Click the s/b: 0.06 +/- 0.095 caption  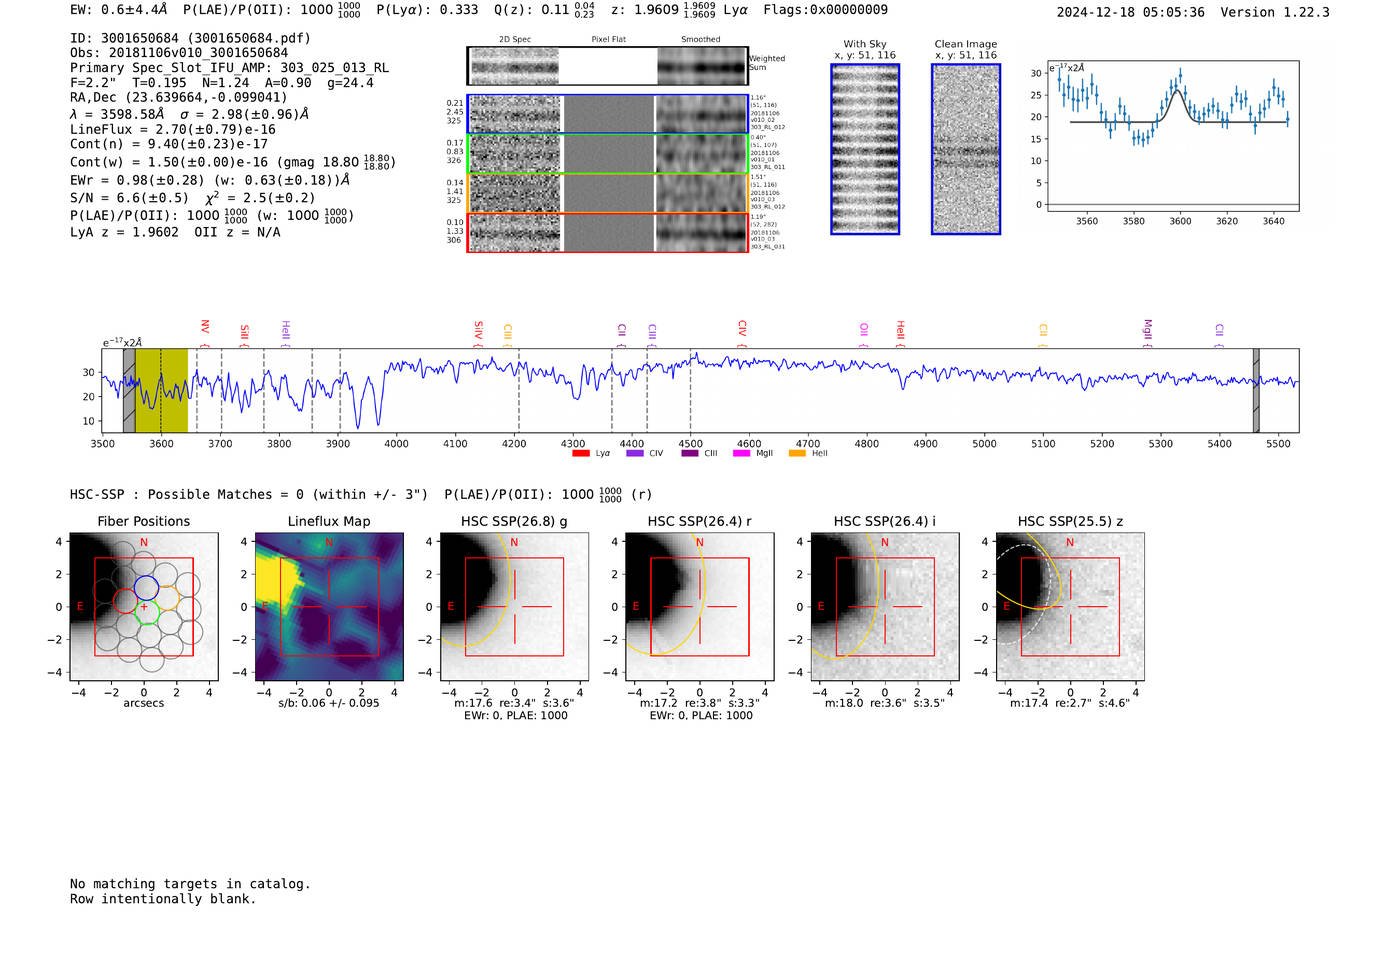(x=329, y=703)
